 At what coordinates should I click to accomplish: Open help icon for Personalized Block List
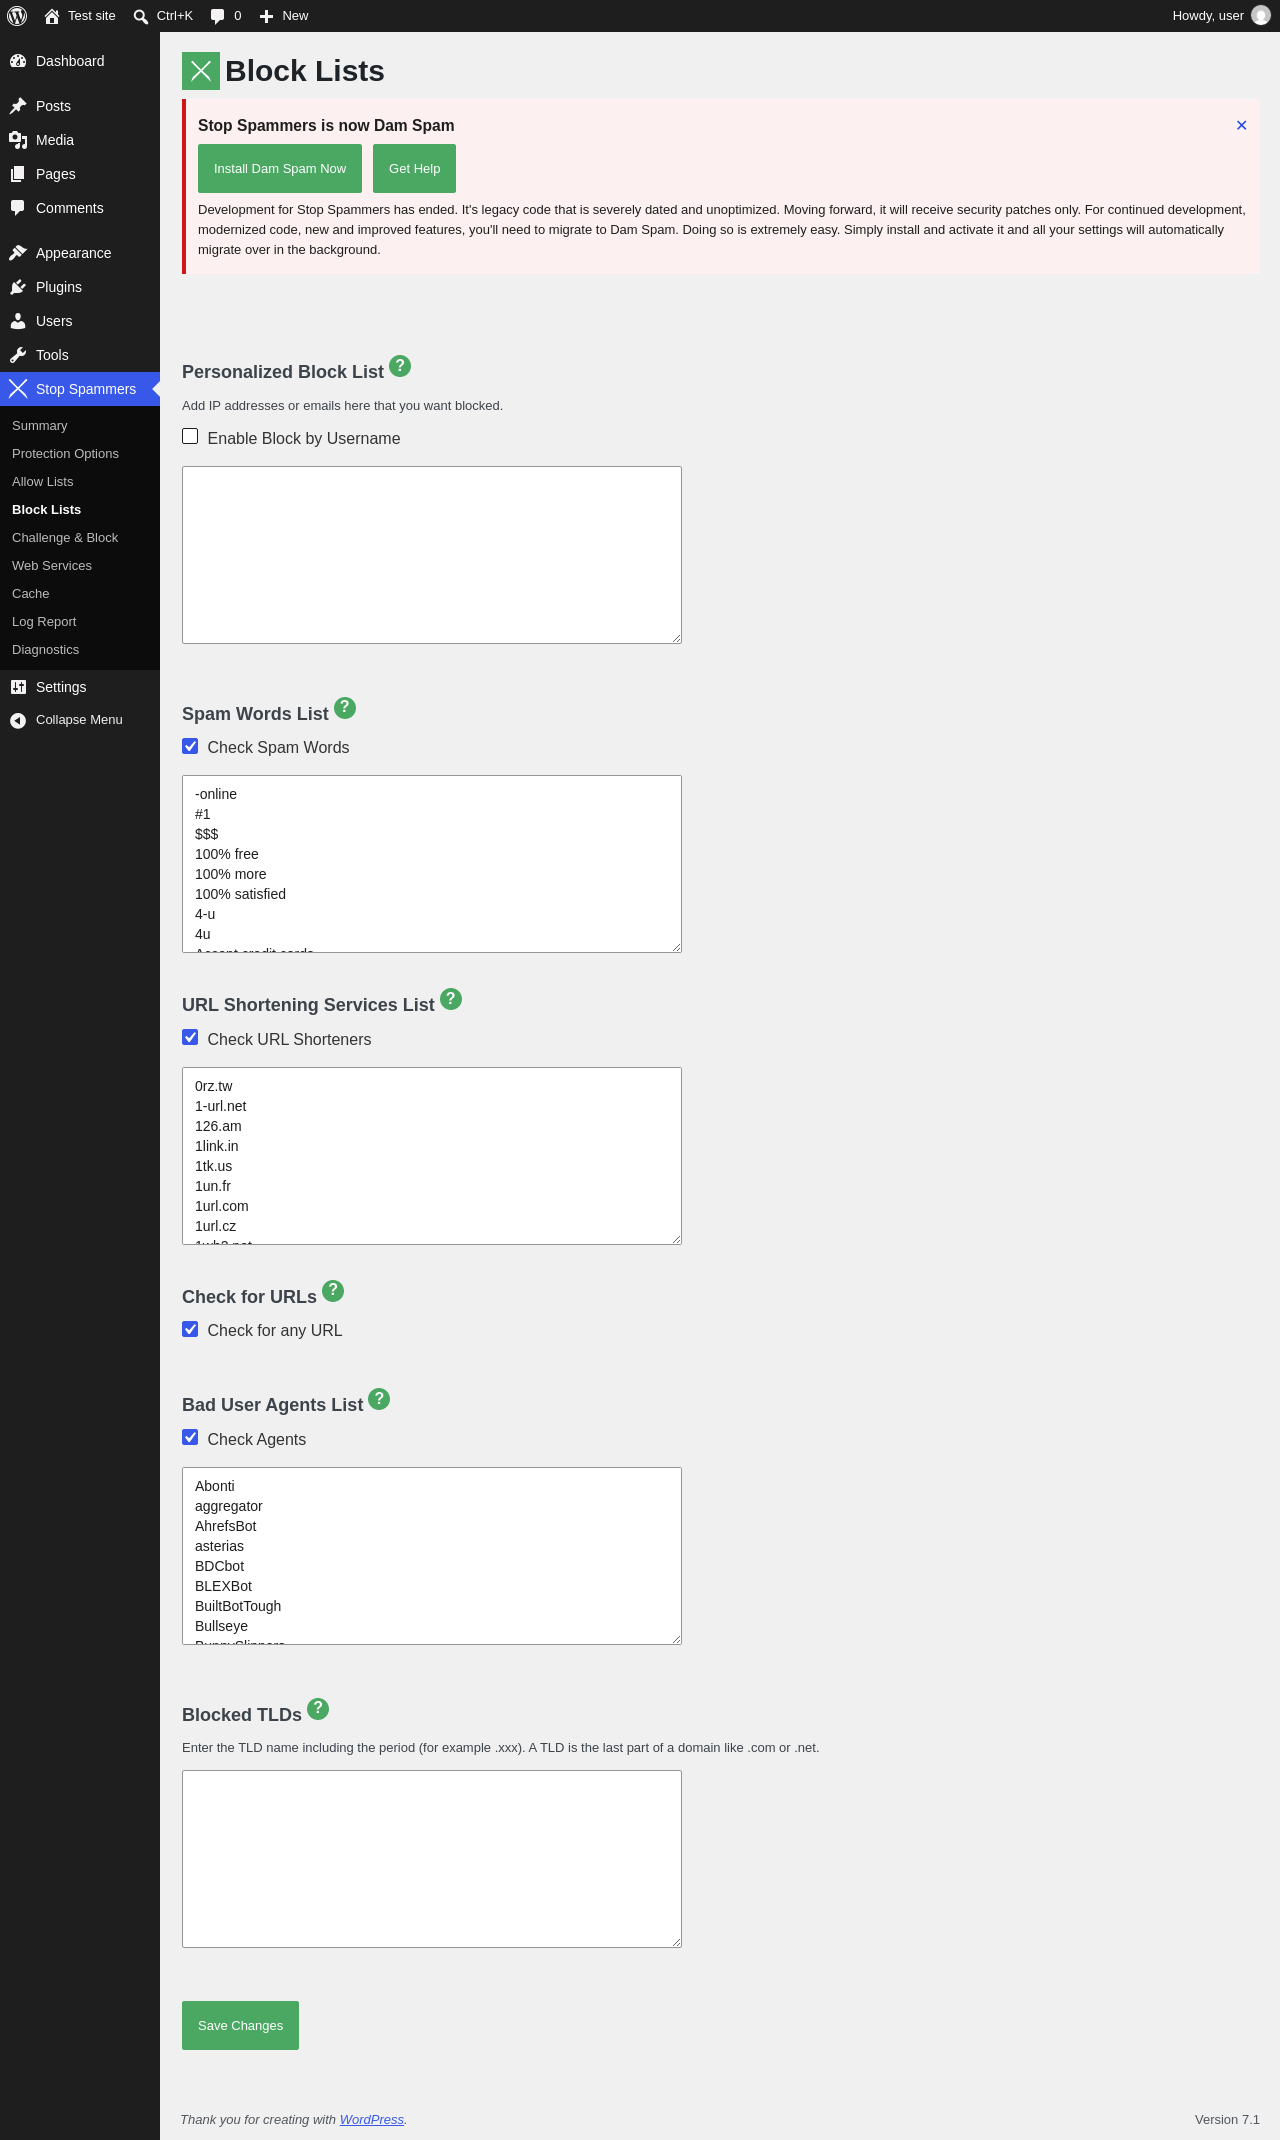click(400, 366)
